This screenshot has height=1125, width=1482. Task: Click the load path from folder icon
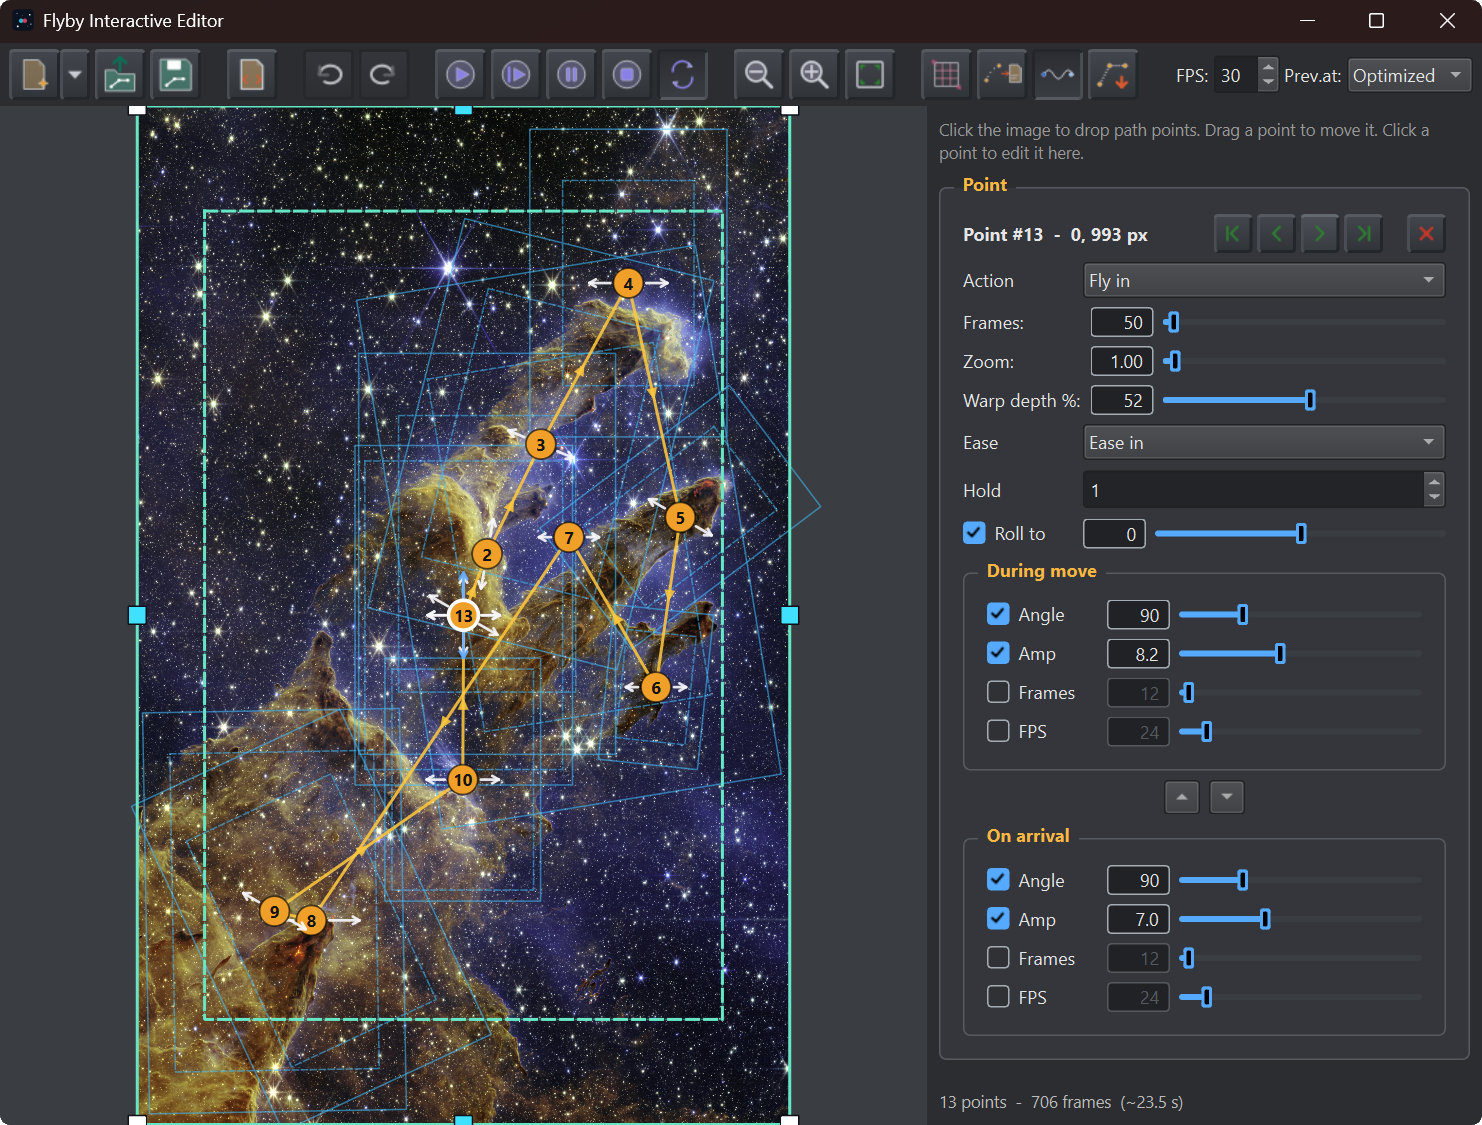point(120,75)
